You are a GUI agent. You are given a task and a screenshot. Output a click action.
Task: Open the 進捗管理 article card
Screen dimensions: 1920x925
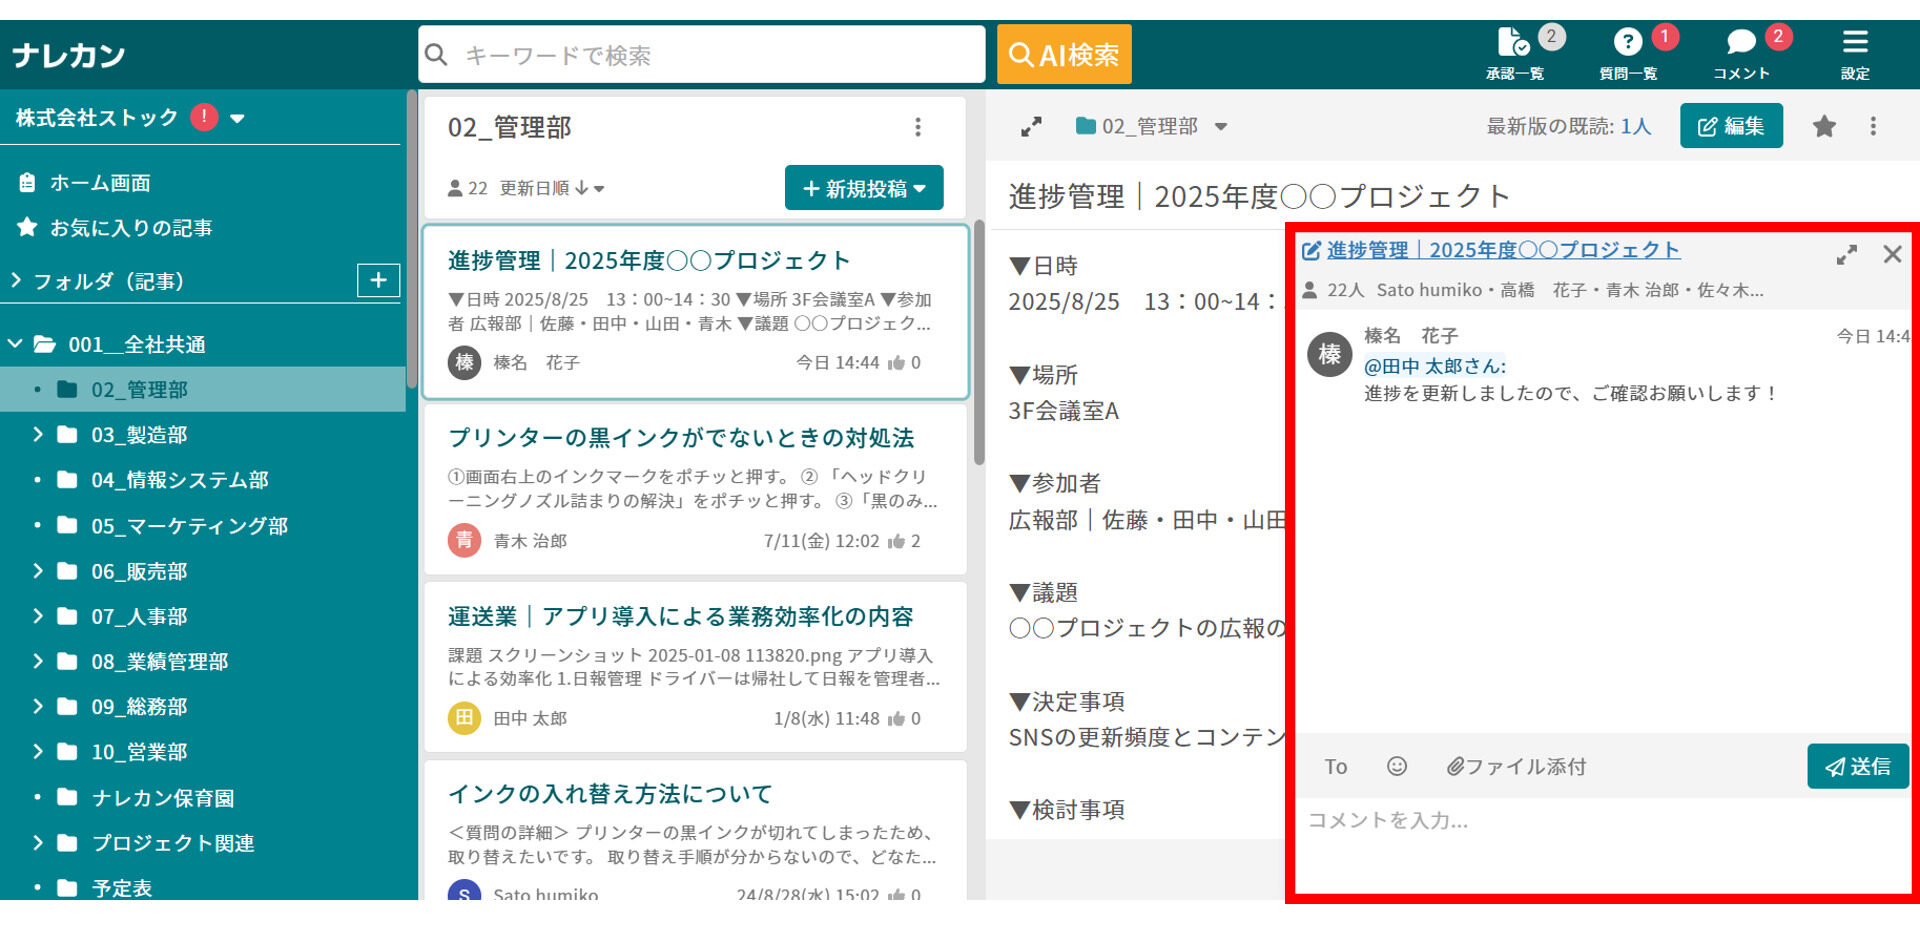pos(695,311)
